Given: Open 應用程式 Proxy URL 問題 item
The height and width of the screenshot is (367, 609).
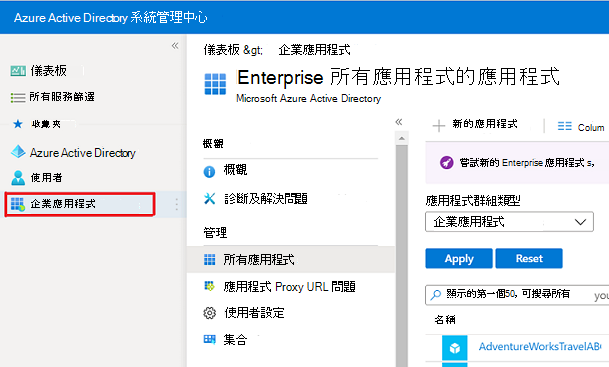Looking at the screenshot, I should pos(289,287).
